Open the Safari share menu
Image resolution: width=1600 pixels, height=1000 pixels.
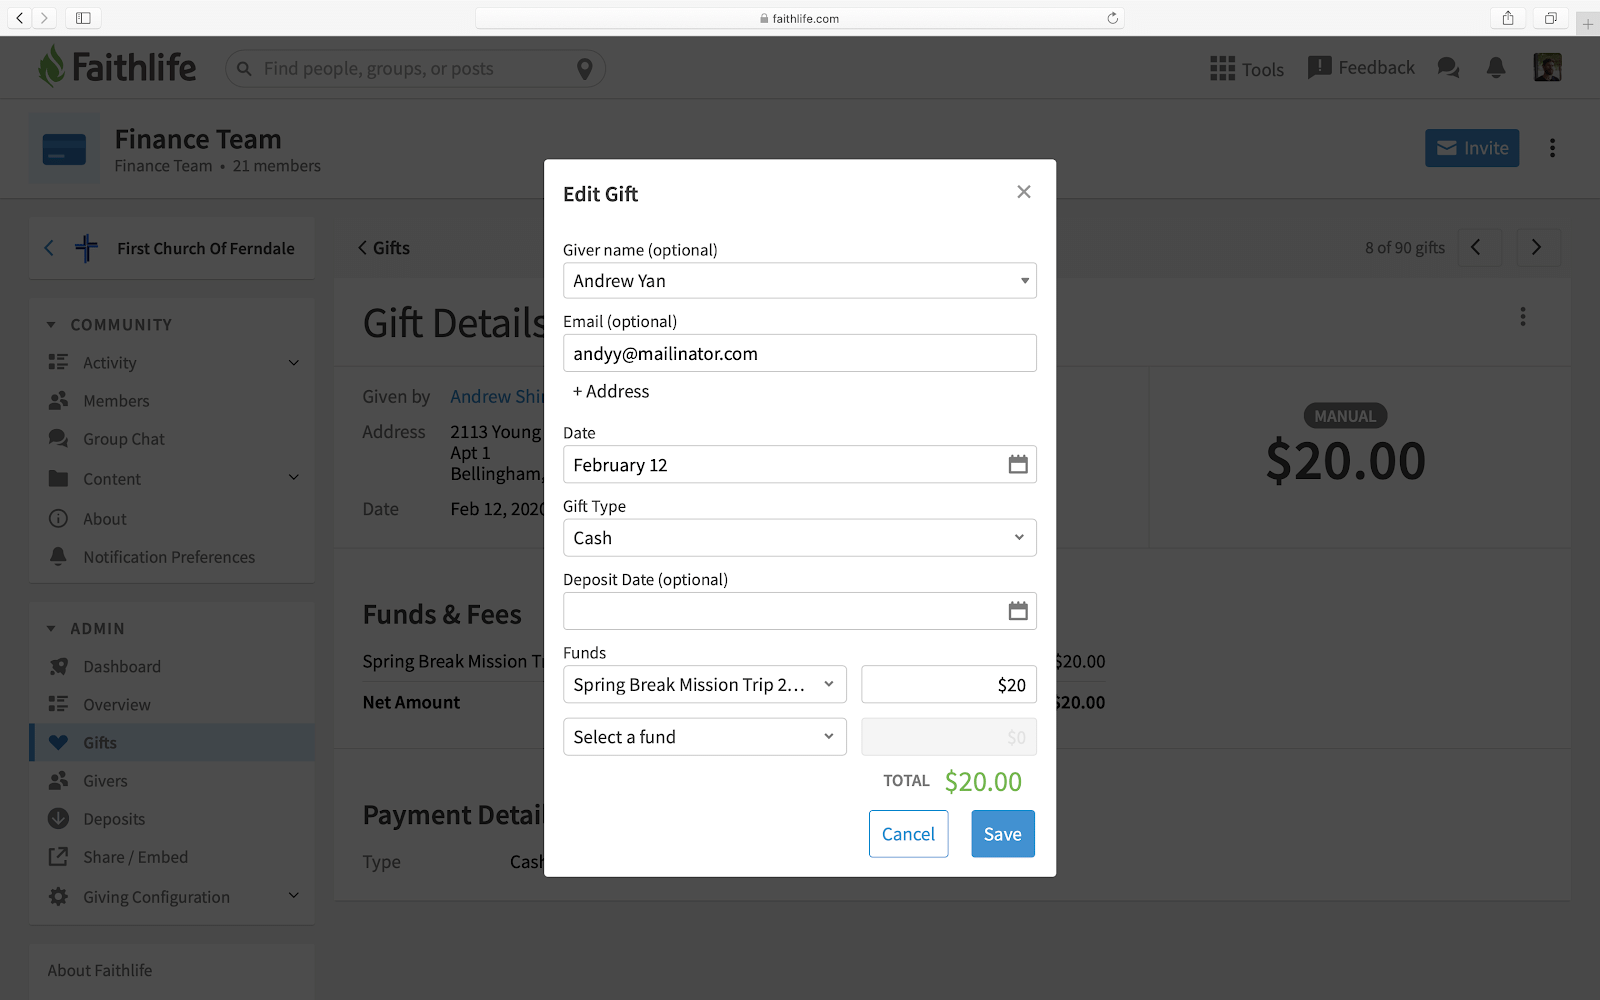coord(1508,18)
